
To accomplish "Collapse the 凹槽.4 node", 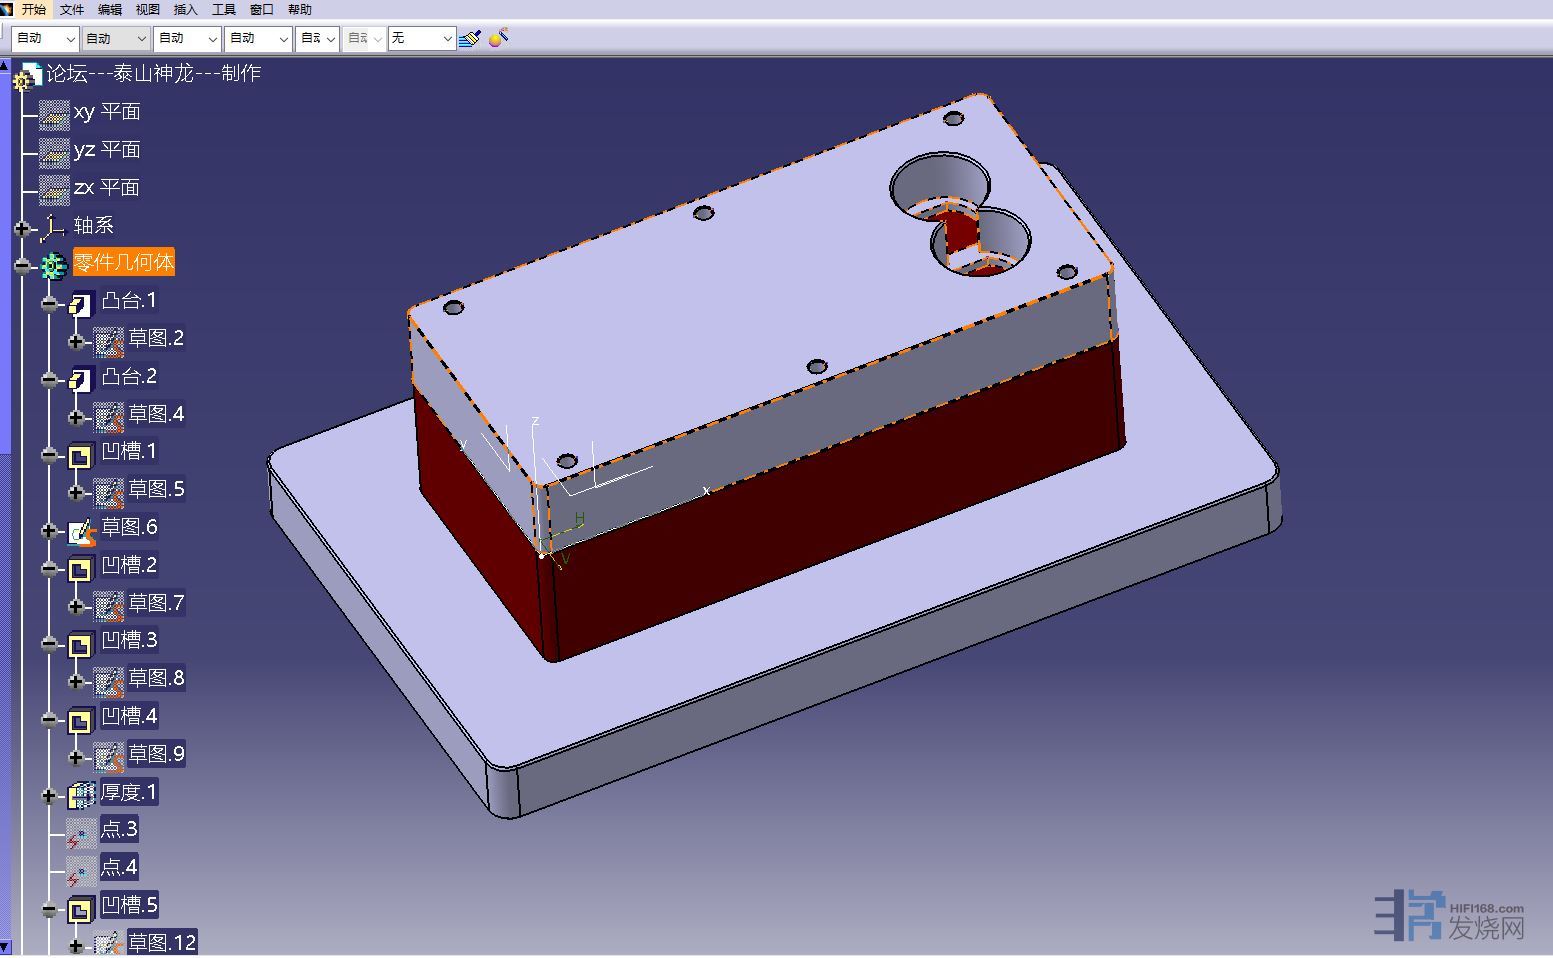I will click(49, 720).
